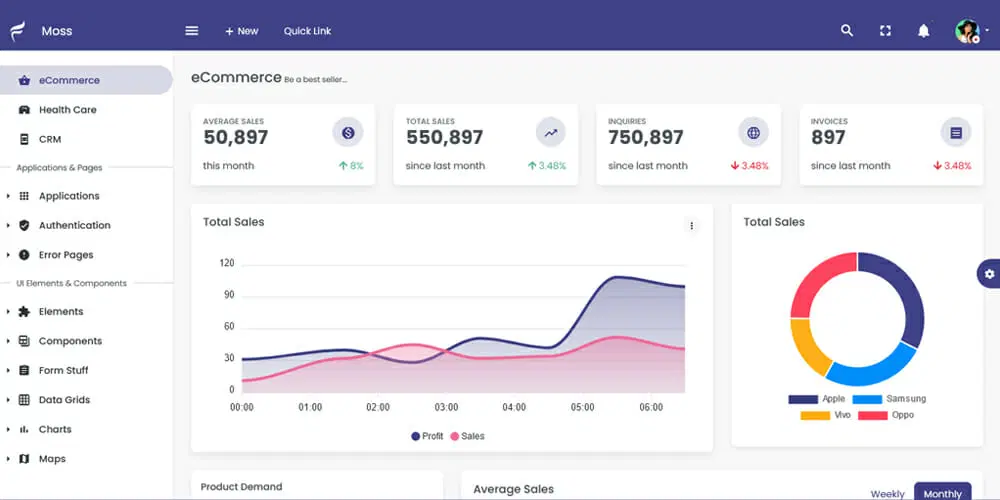Expand the Charts tree arrow
This screenshot has height=500, width=1000.
point(8,429)
